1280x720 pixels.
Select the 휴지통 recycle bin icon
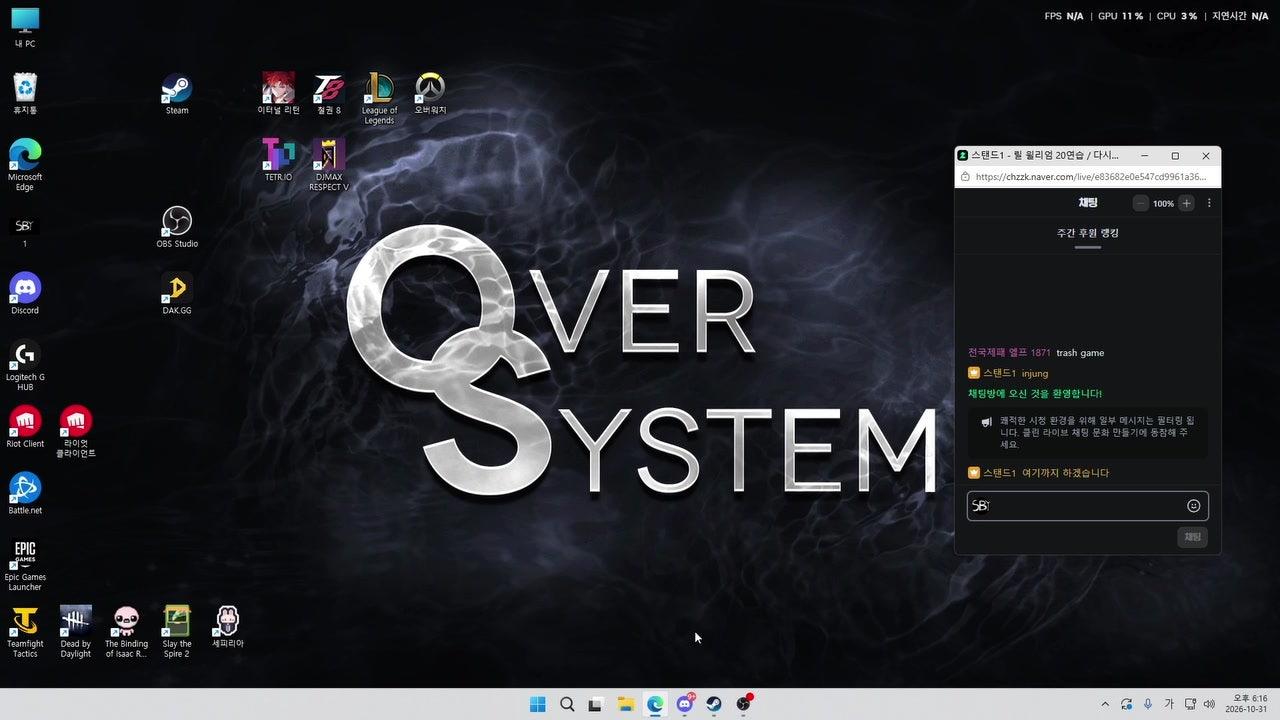click(x=25, y=94)
